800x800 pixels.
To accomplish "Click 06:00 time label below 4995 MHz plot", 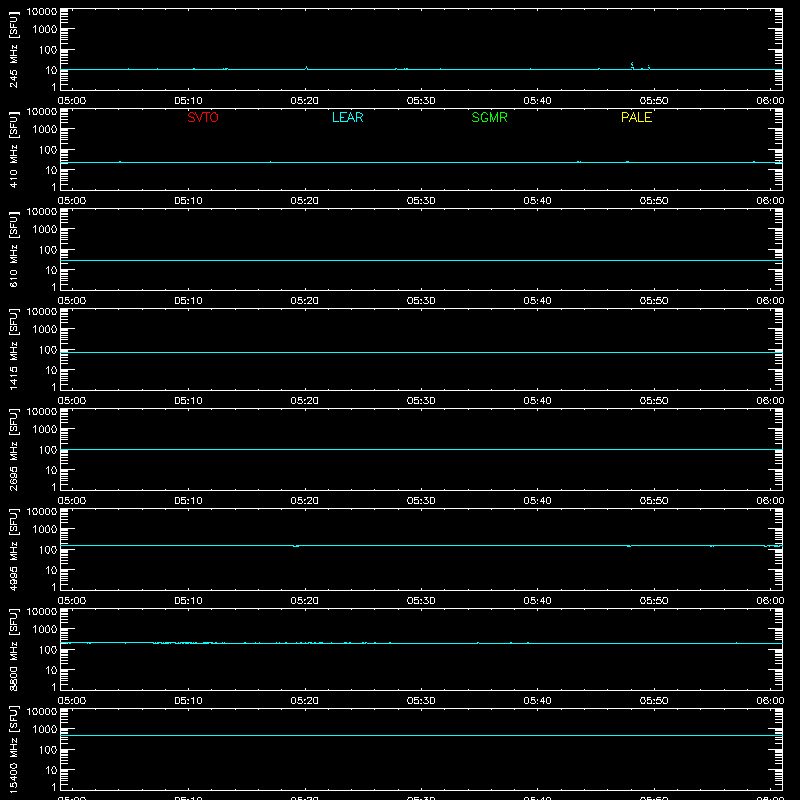I will (x=770, y=601).
